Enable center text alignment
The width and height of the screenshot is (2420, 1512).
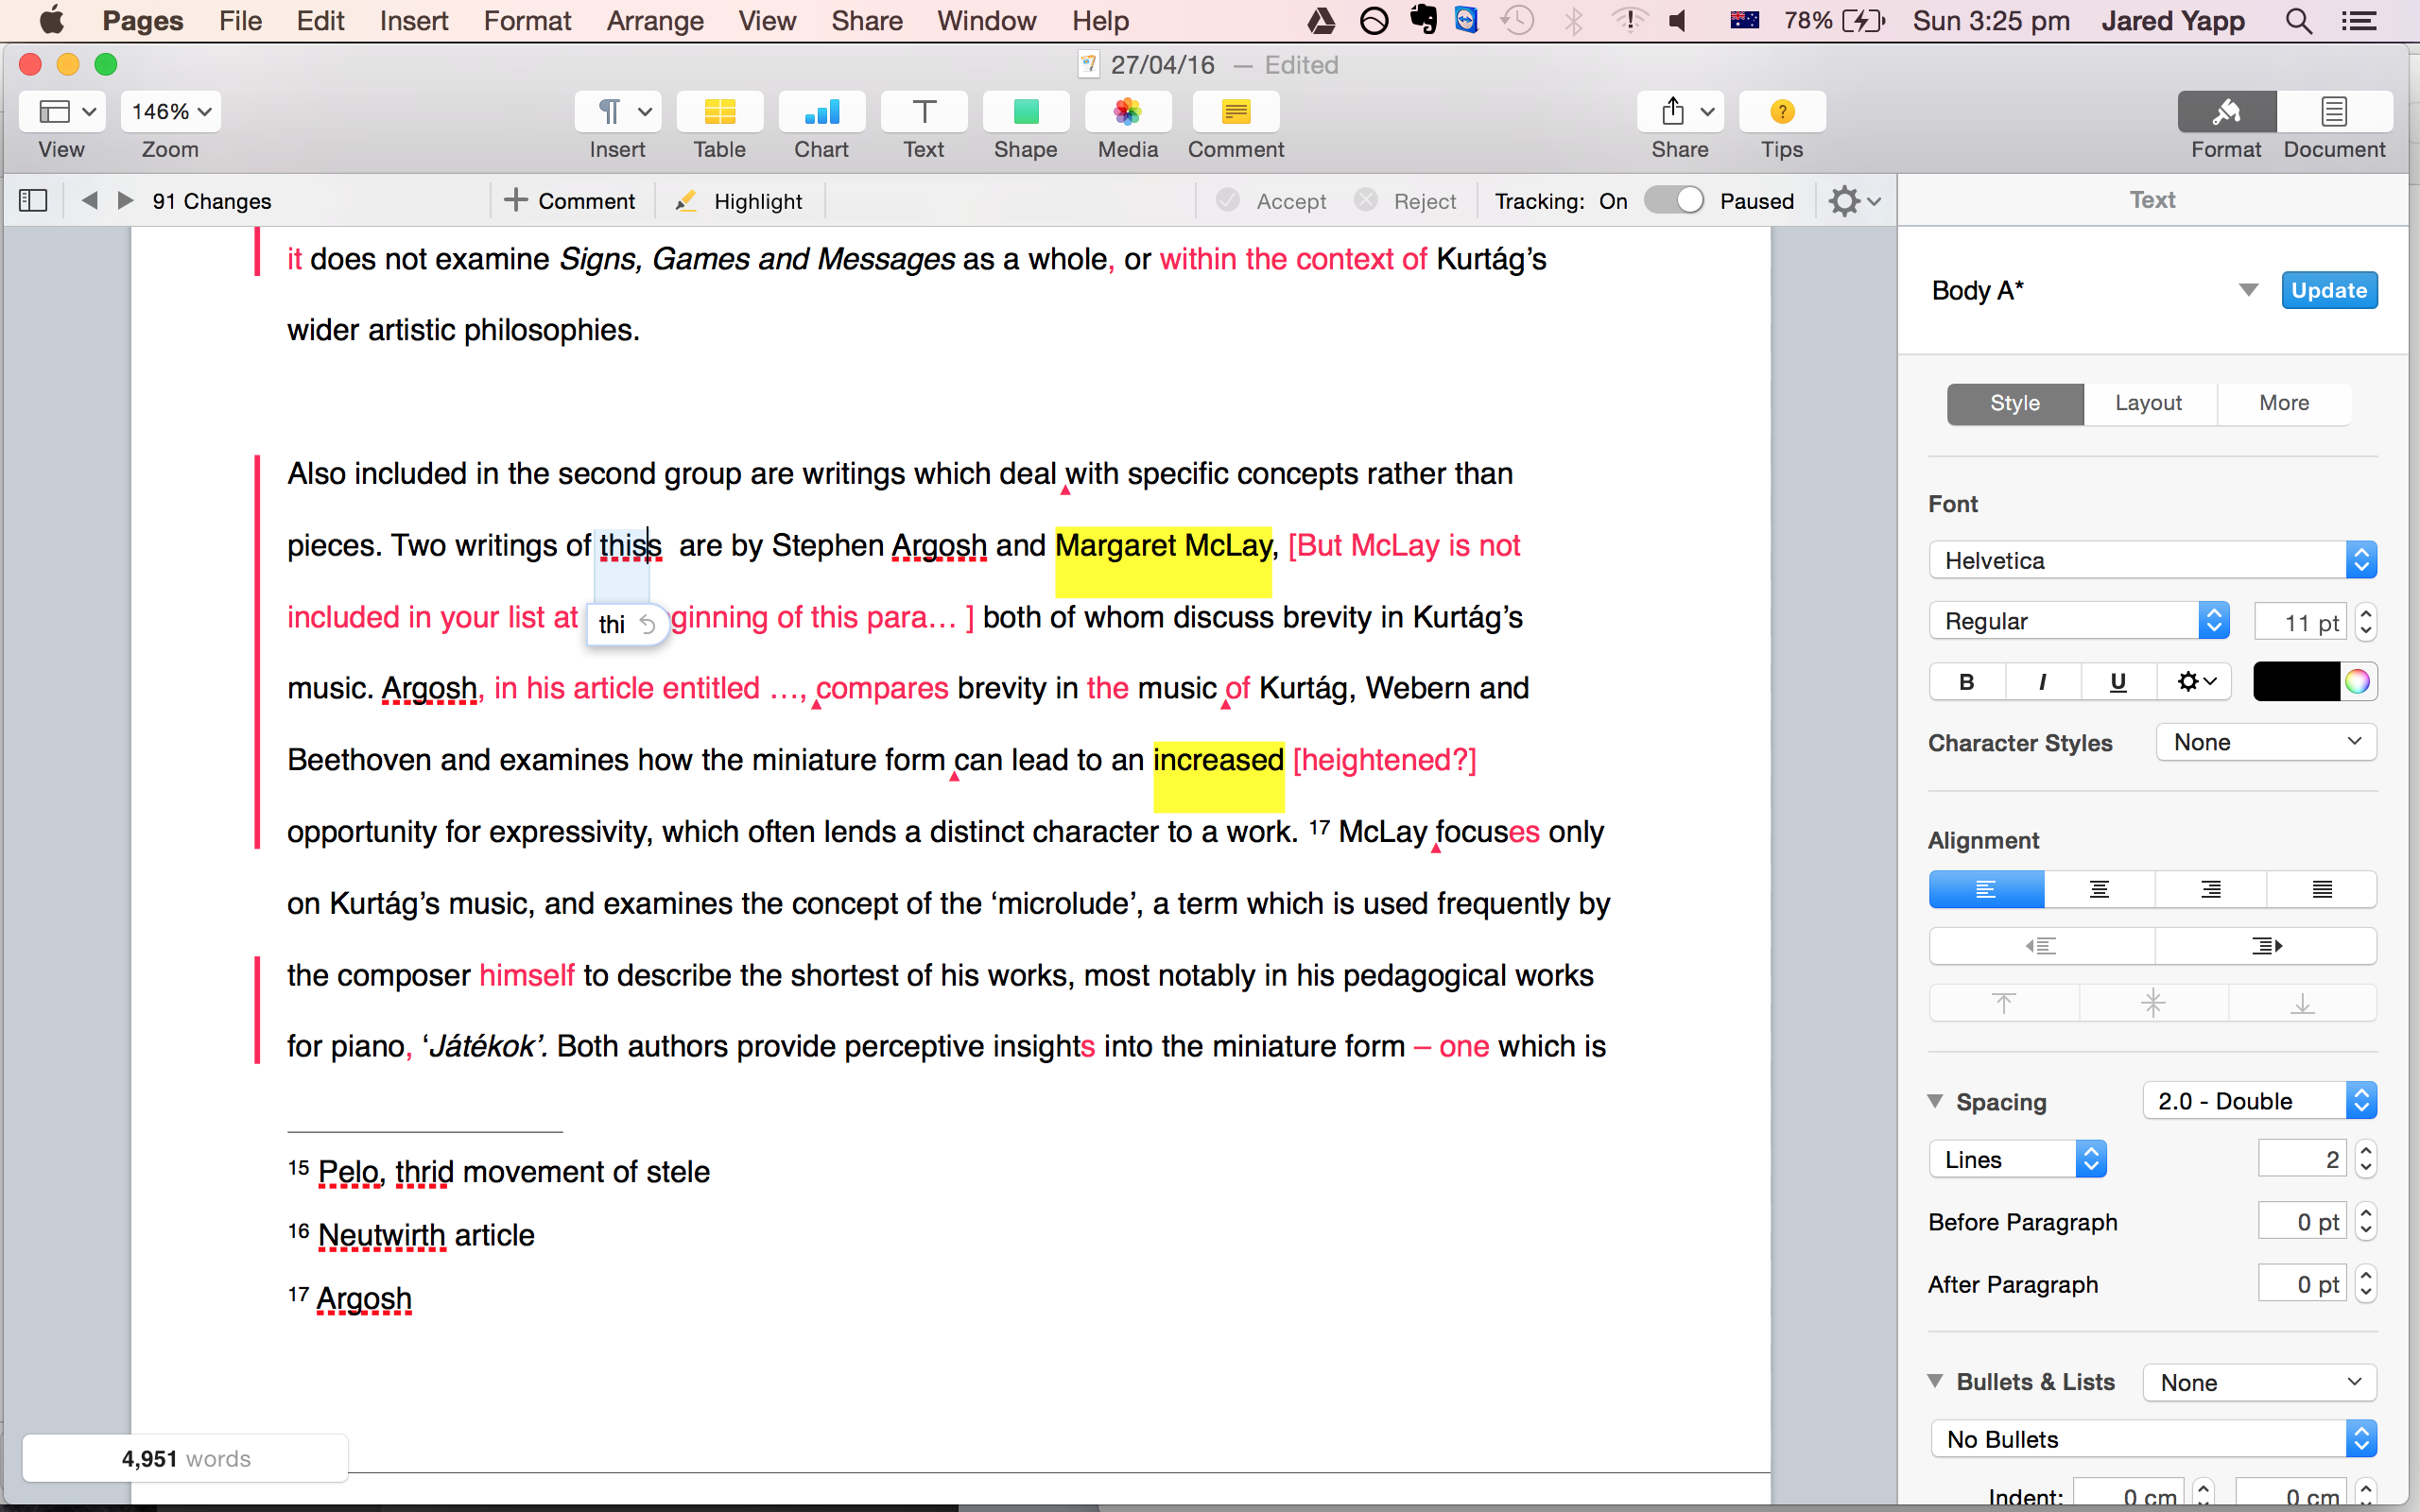pyautogui.click(x=2099, y=889)
